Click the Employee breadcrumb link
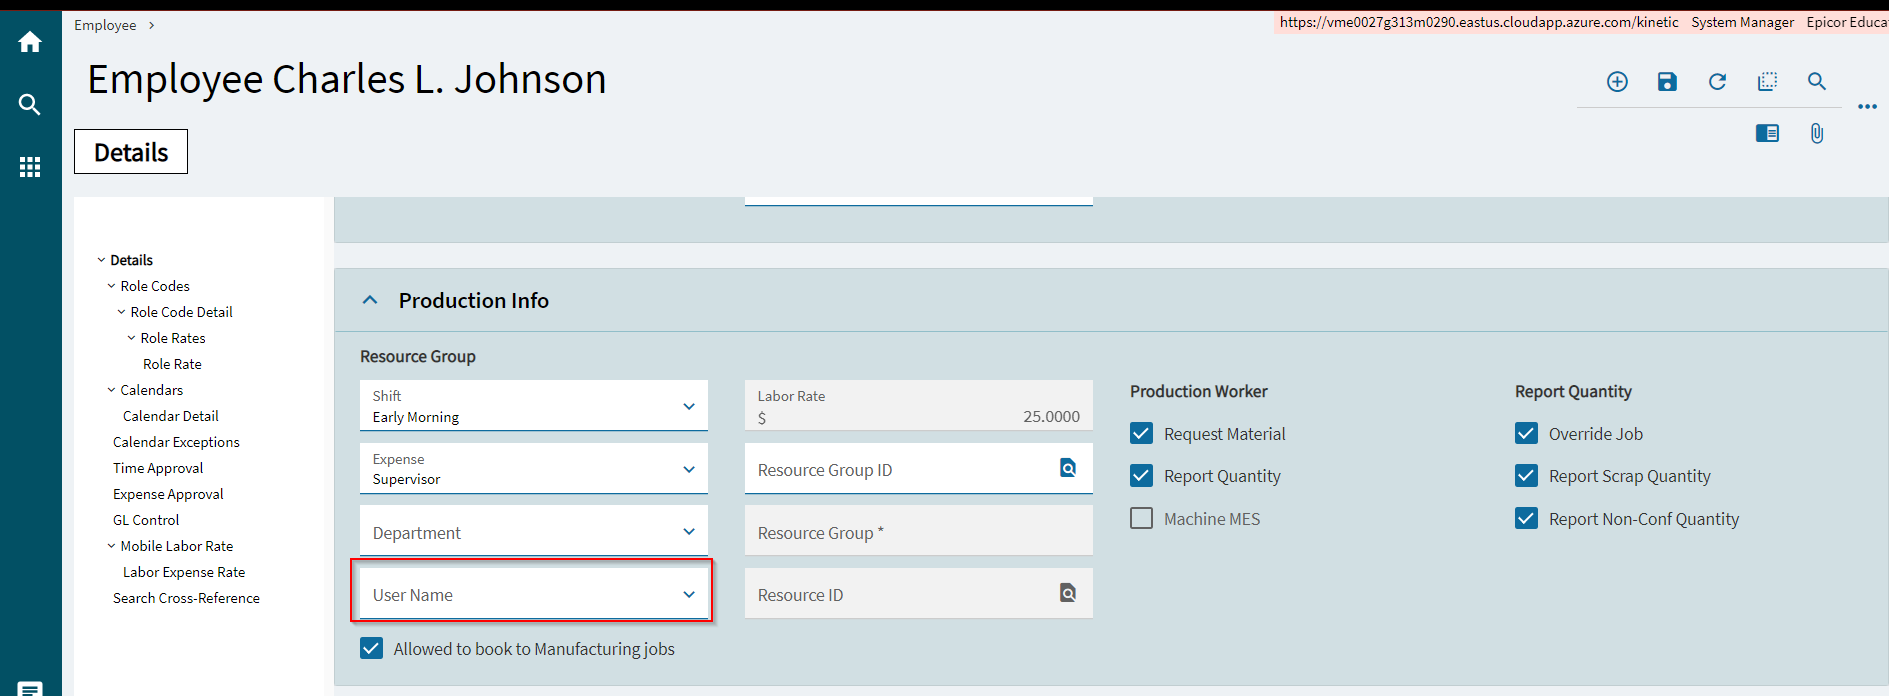Screen dimensions: 1889x696 click(x=105, y=25)
